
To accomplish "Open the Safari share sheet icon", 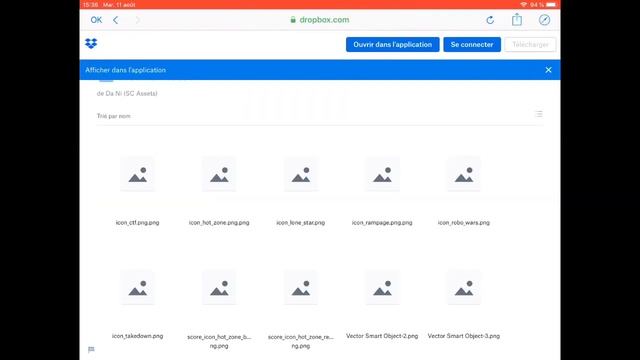I will 517,19.
